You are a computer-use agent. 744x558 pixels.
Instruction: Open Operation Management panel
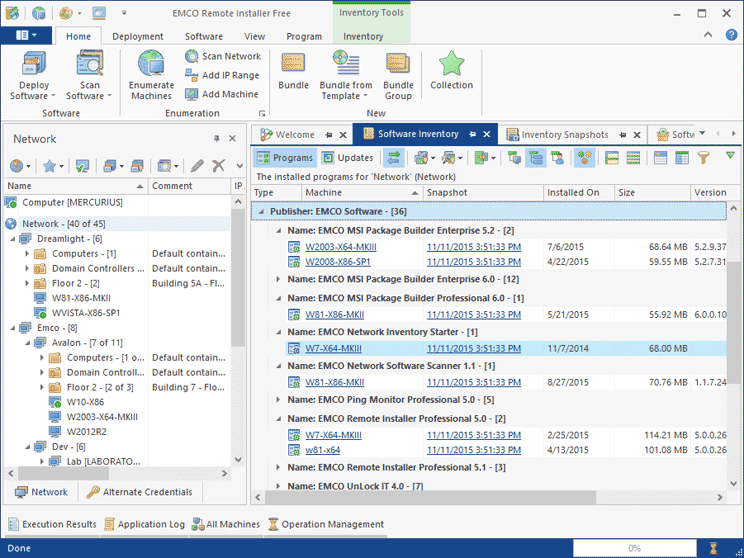tap(326, 524)
